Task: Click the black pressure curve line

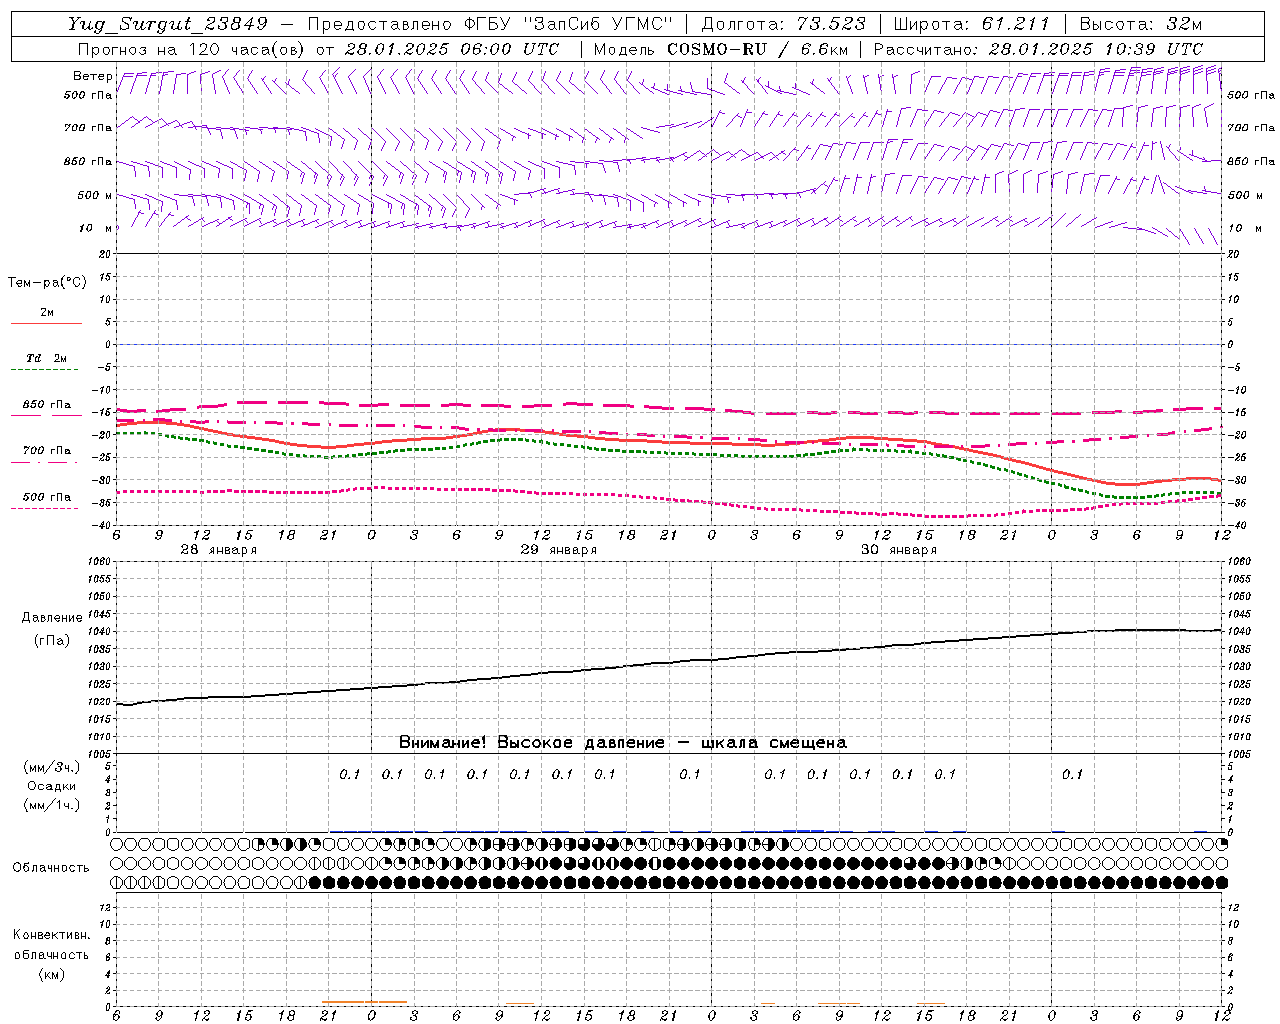Action: click(669, 663)
